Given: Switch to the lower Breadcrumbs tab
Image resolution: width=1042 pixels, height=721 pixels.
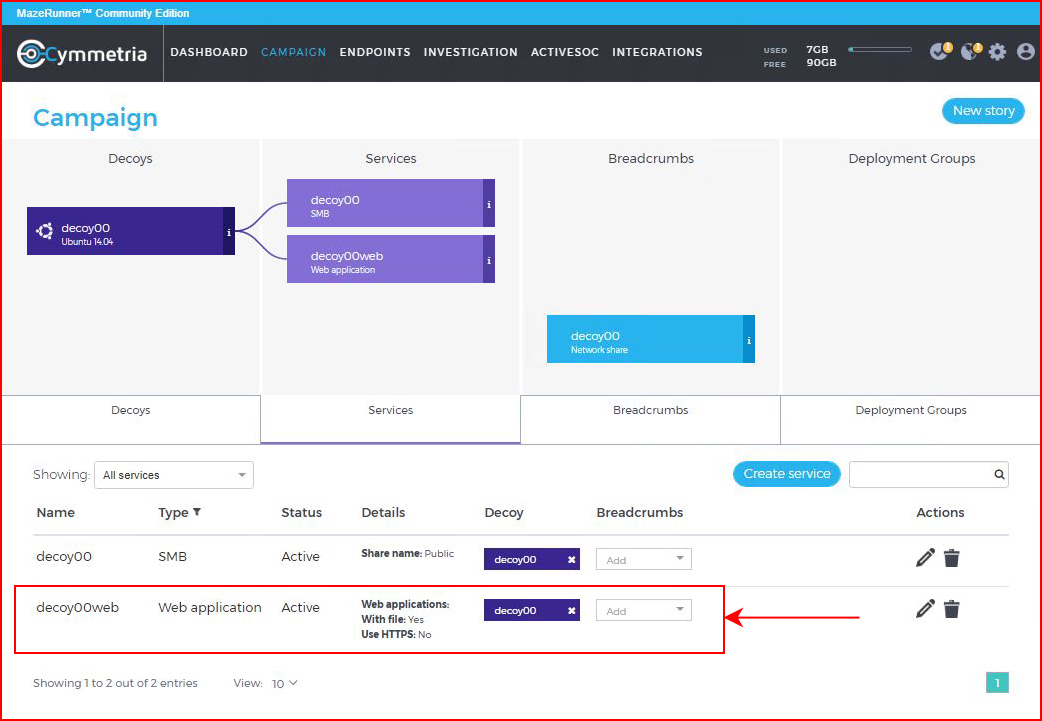Looking at the screenshot, I should (651, 420).
